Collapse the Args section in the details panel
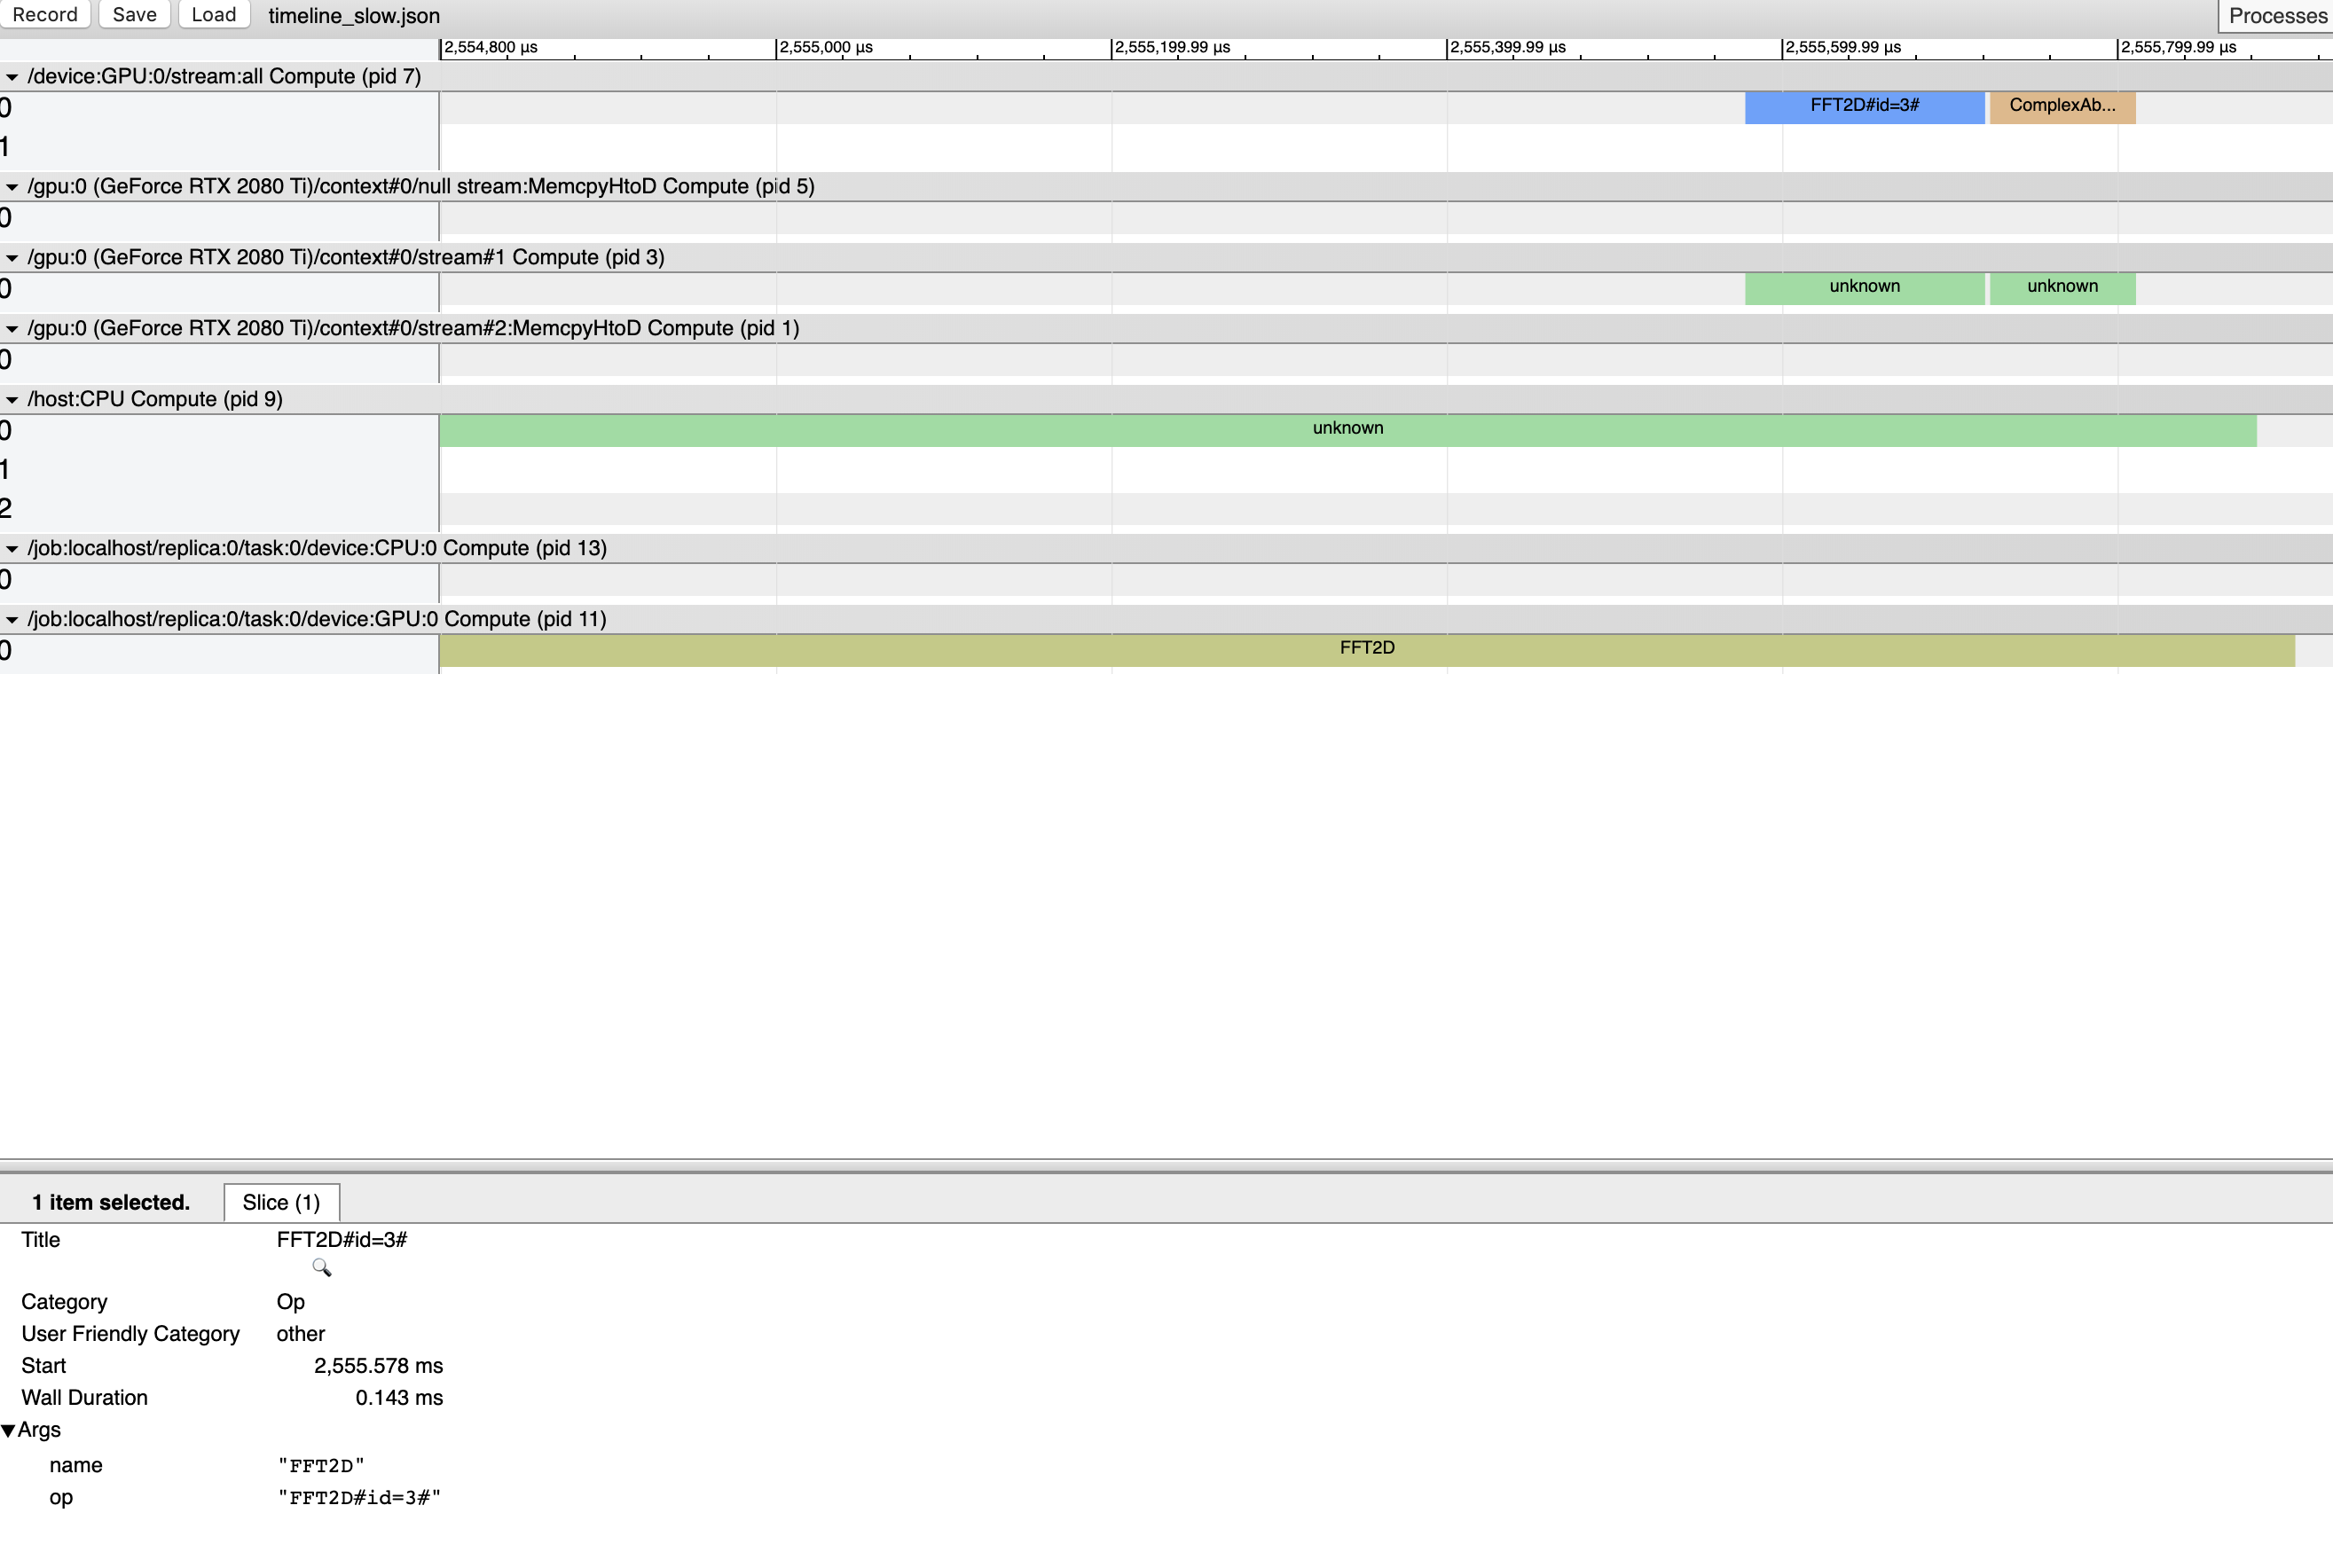Image resolution: width=2333 pixels, height=1568 pixels. (9, 1430)
